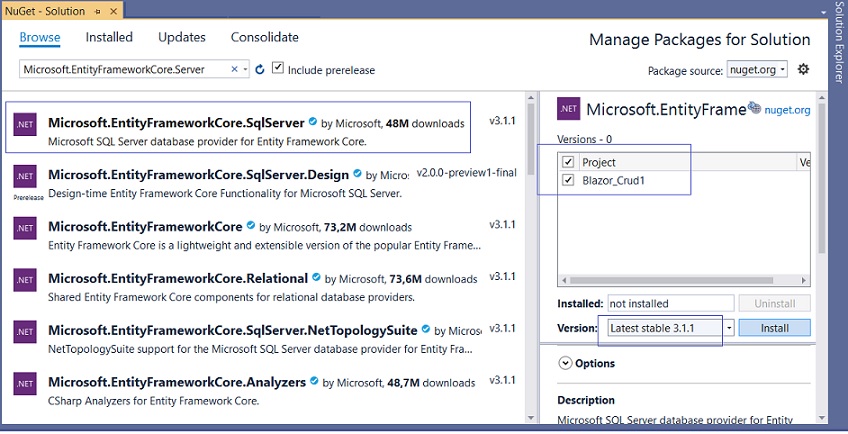Viewport: 848px width, 434px height.
Task: Click verified badge of EntityFrameworkCore.Analyzers
Action: pyautogui.click(x=314, y=382)
